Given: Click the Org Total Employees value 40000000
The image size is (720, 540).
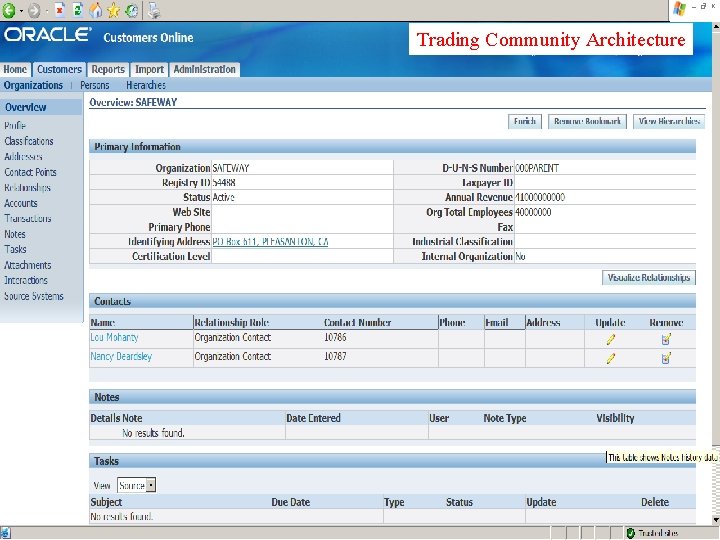Looking at the screenshot, I should pos(533,212).
